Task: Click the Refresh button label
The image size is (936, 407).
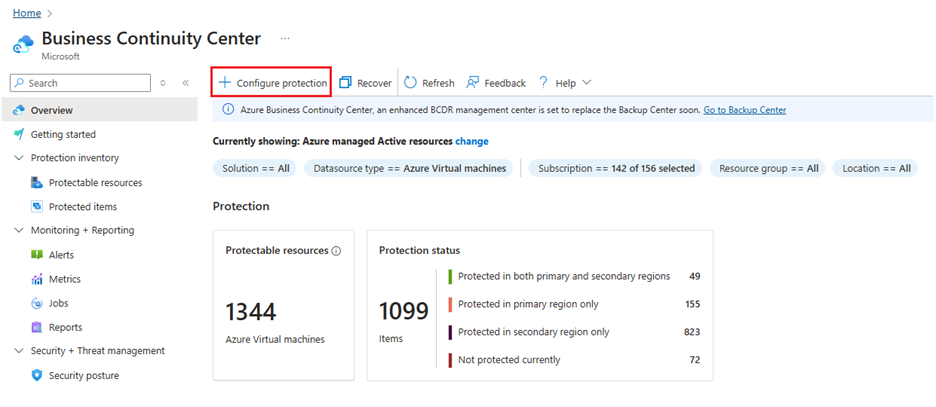Action: pos(438,84)
